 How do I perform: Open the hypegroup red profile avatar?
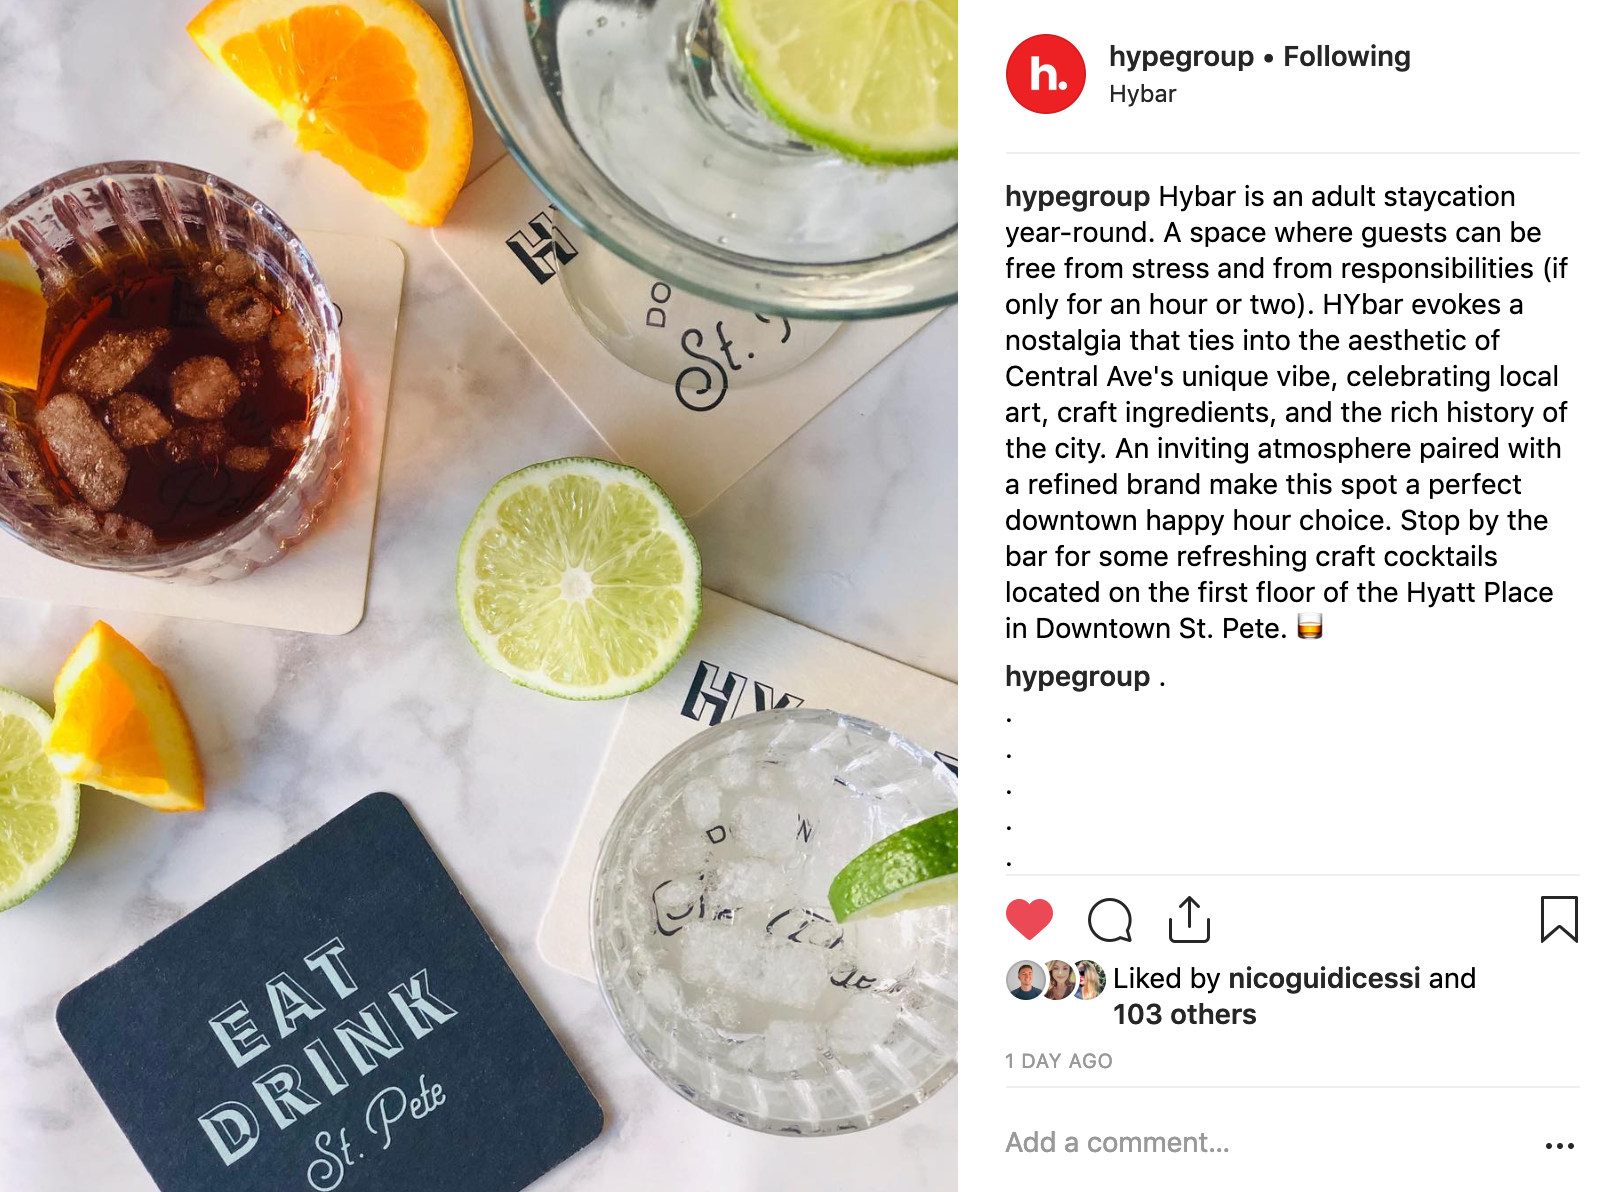coord(1046,74)
